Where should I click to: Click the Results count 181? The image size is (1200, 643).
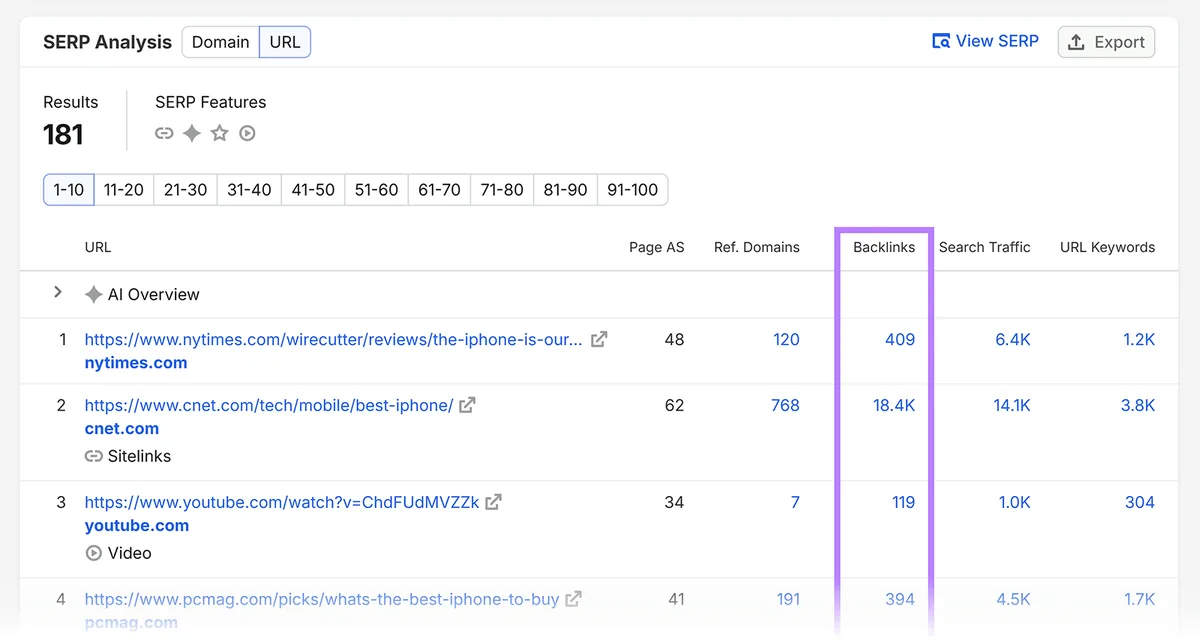click(x=63, y=134)
